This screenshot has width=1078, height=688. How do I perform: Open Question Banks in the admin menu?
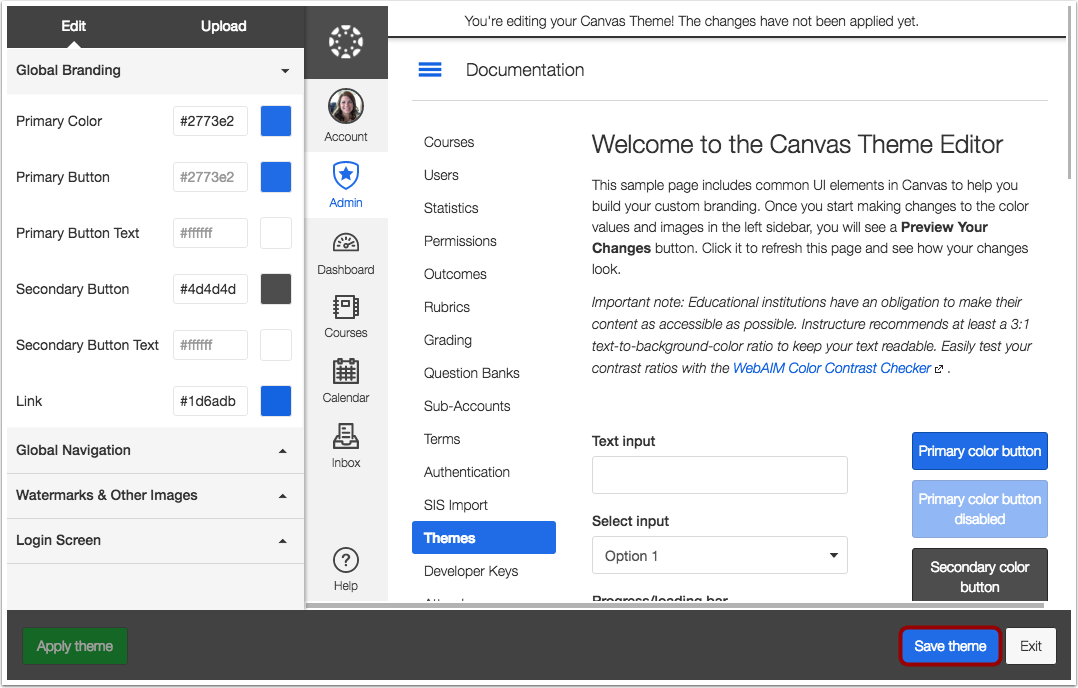(x=472, y=373)
